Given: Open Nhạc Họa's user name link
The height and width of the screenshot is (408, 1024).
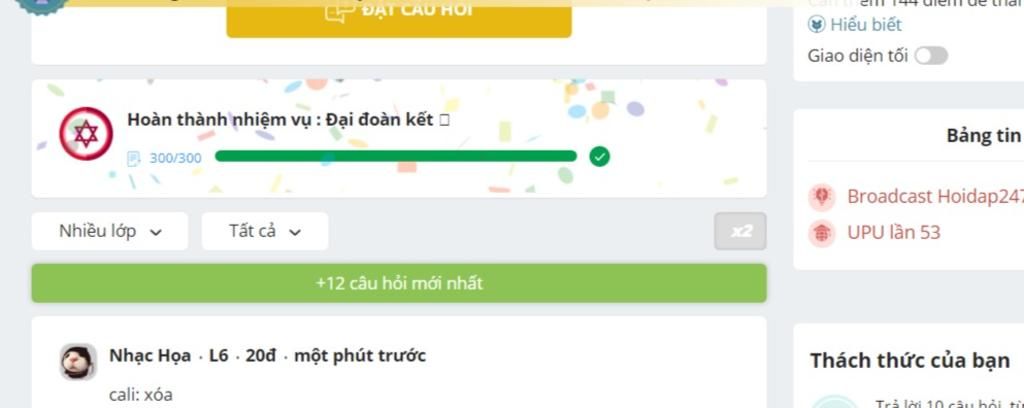Looking at the screenshot, I should click(x=150, y=356).
